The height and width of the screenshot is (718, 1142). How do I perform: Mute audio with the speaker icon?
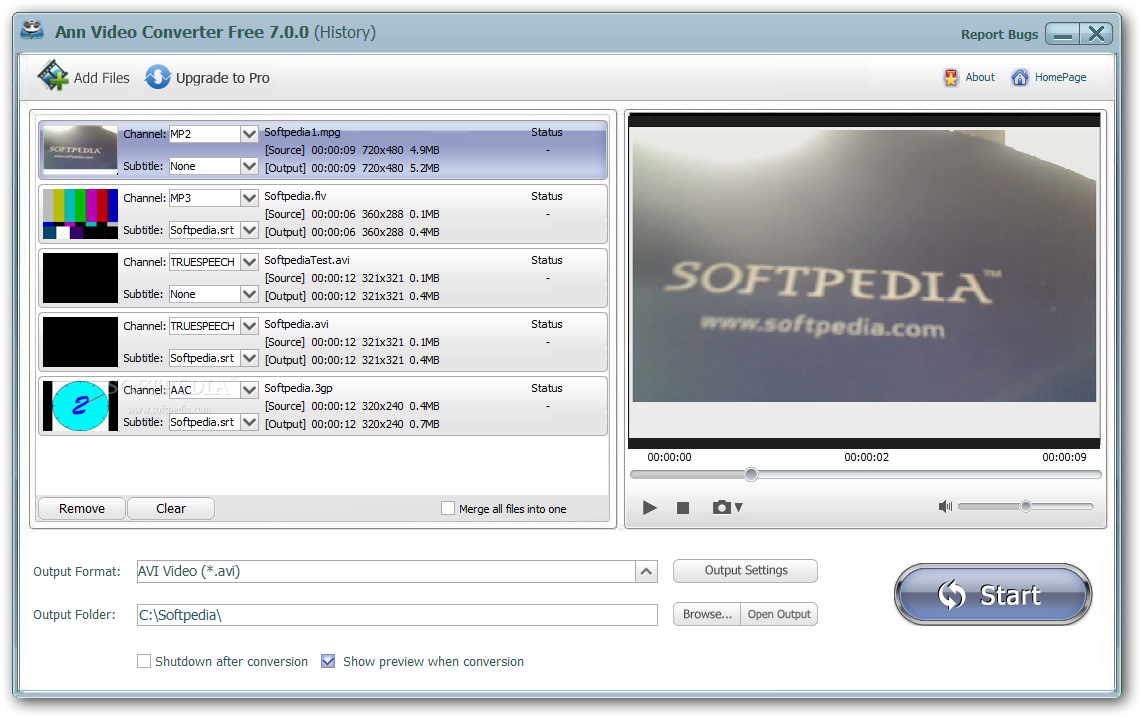point(945,506)
